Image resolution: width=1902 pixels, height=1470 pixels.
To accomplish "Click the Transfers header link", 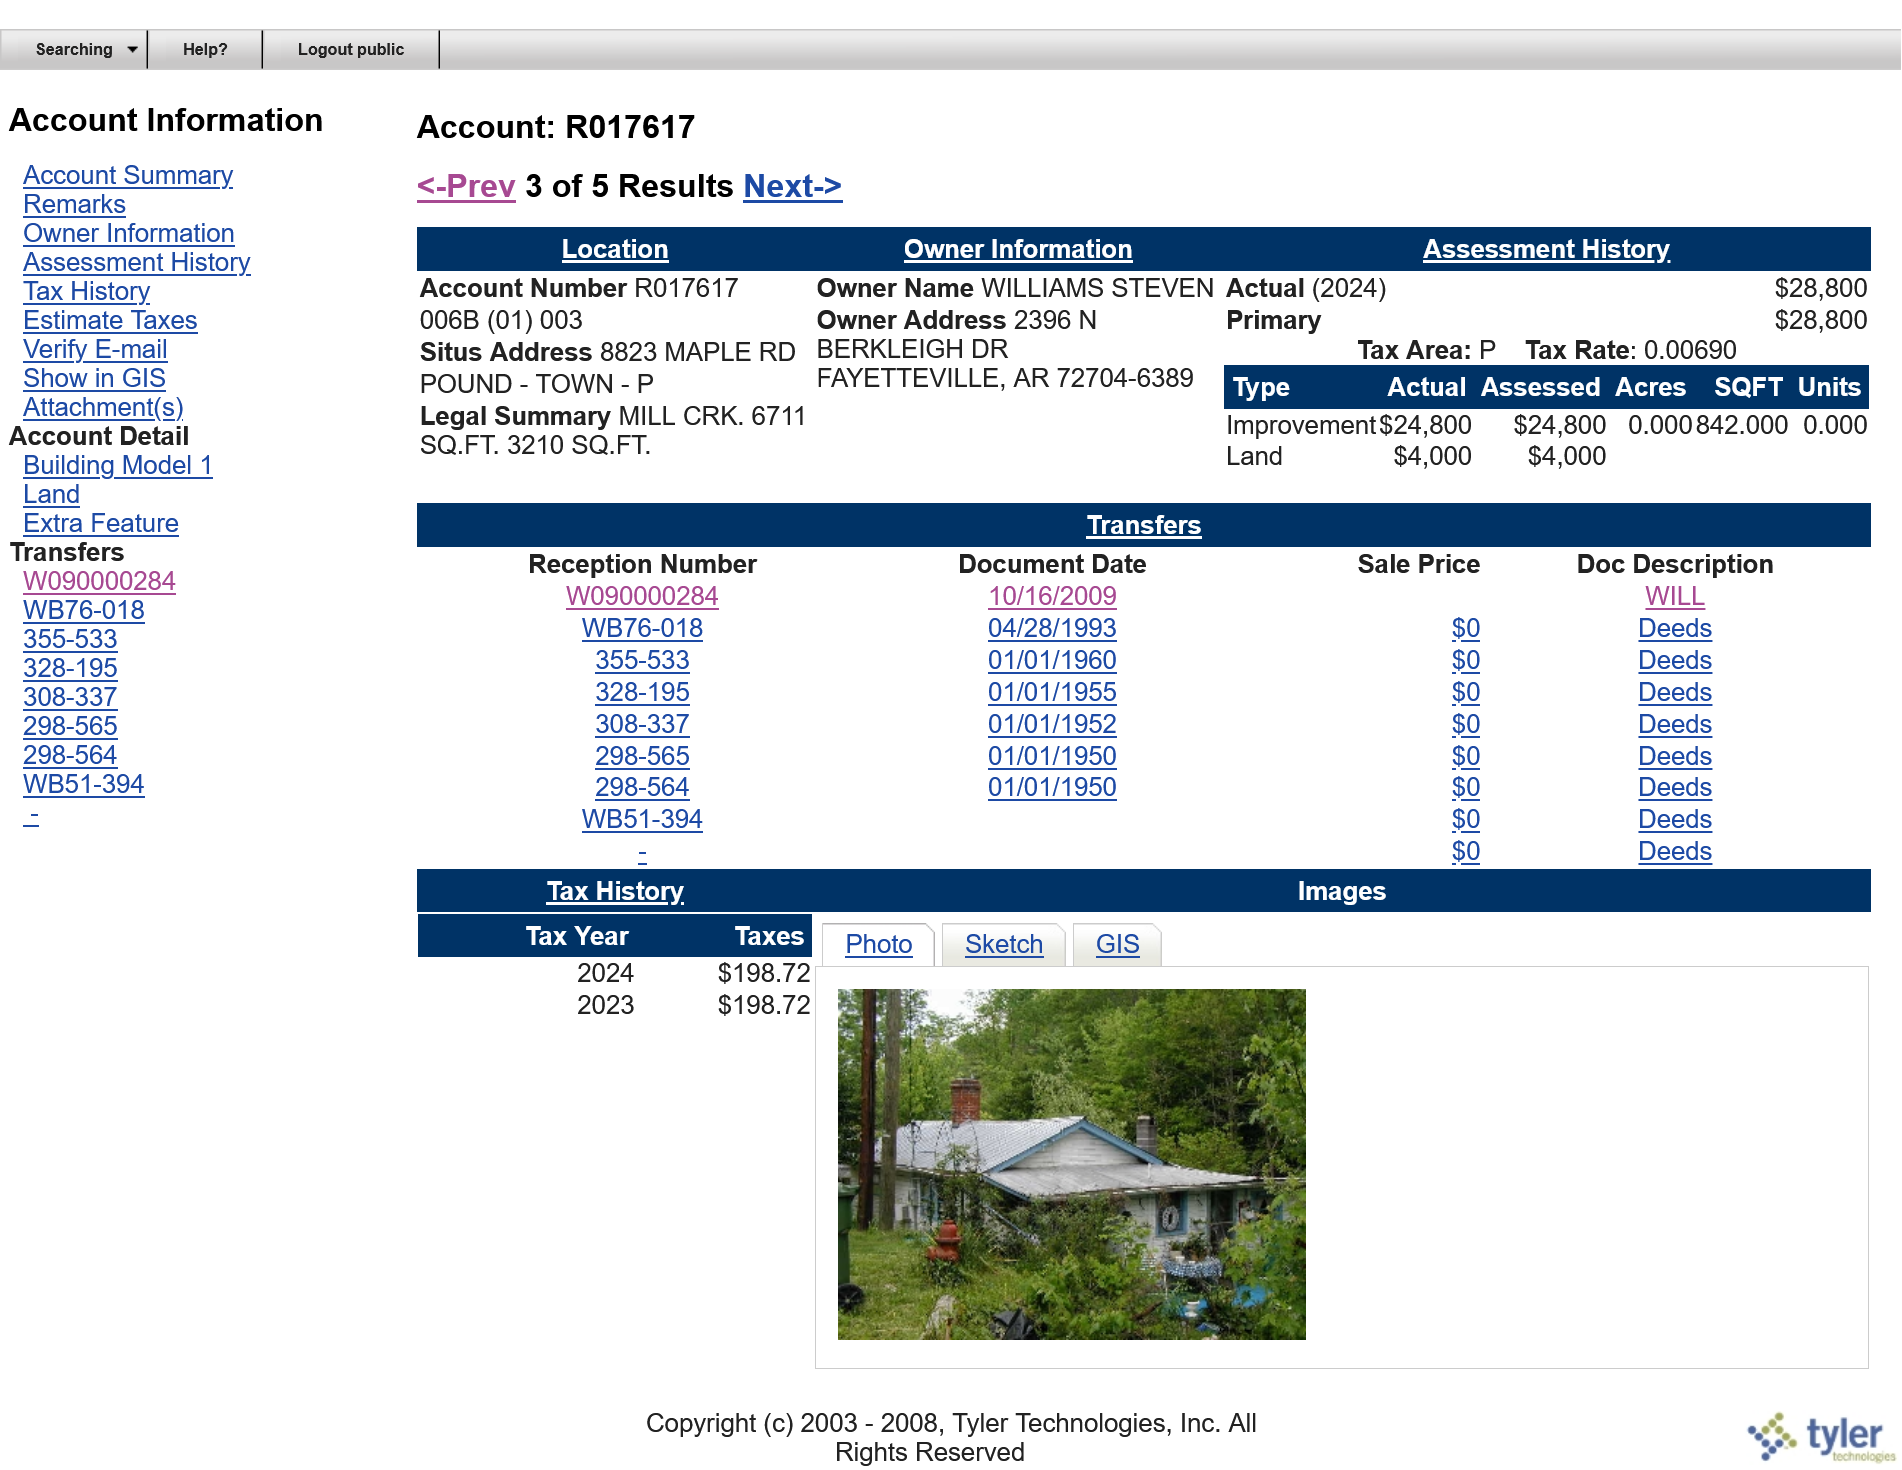I will click(1144, 525).
